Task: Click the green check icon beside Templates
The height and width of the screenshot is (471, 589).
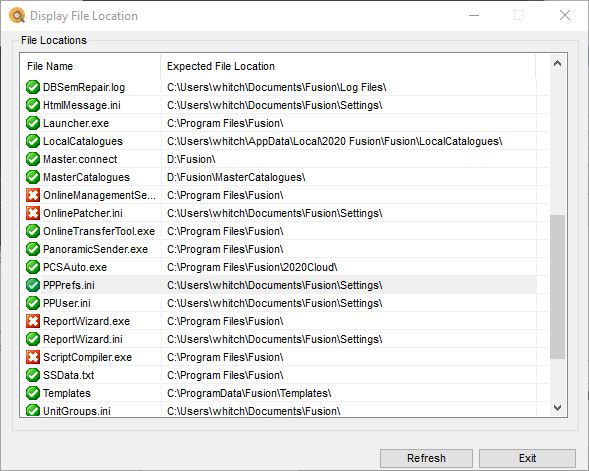Action: pyautogui.click(x=33, y=394)
